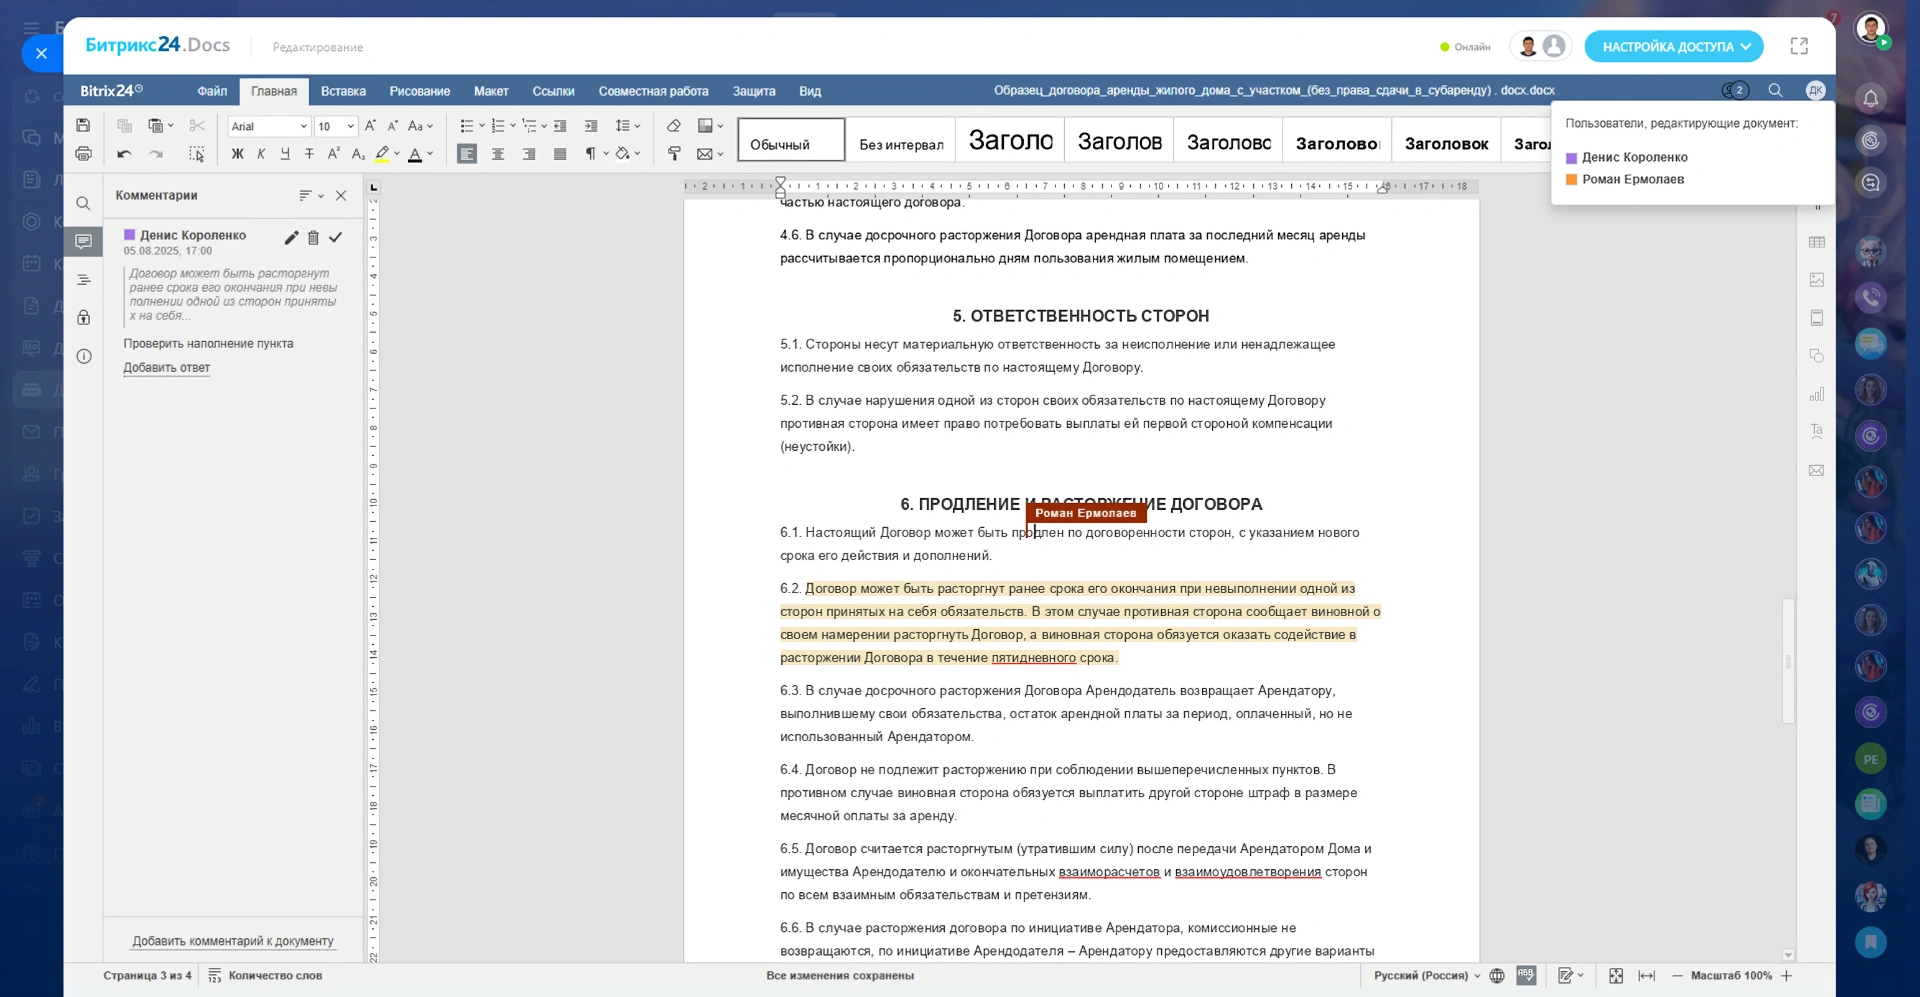Screen dimensions: 1920x997
Task: Apply the yellow highlight color swatch
Action: pyautogui.click(x=382, y=154)
